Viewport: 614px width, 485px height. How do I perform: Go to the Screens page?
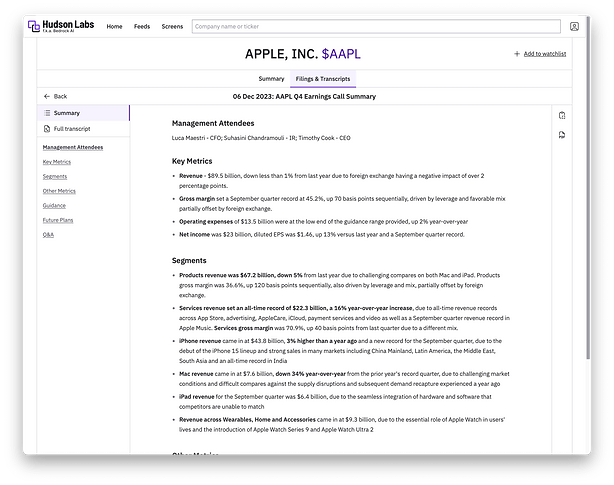pos(172,26)
